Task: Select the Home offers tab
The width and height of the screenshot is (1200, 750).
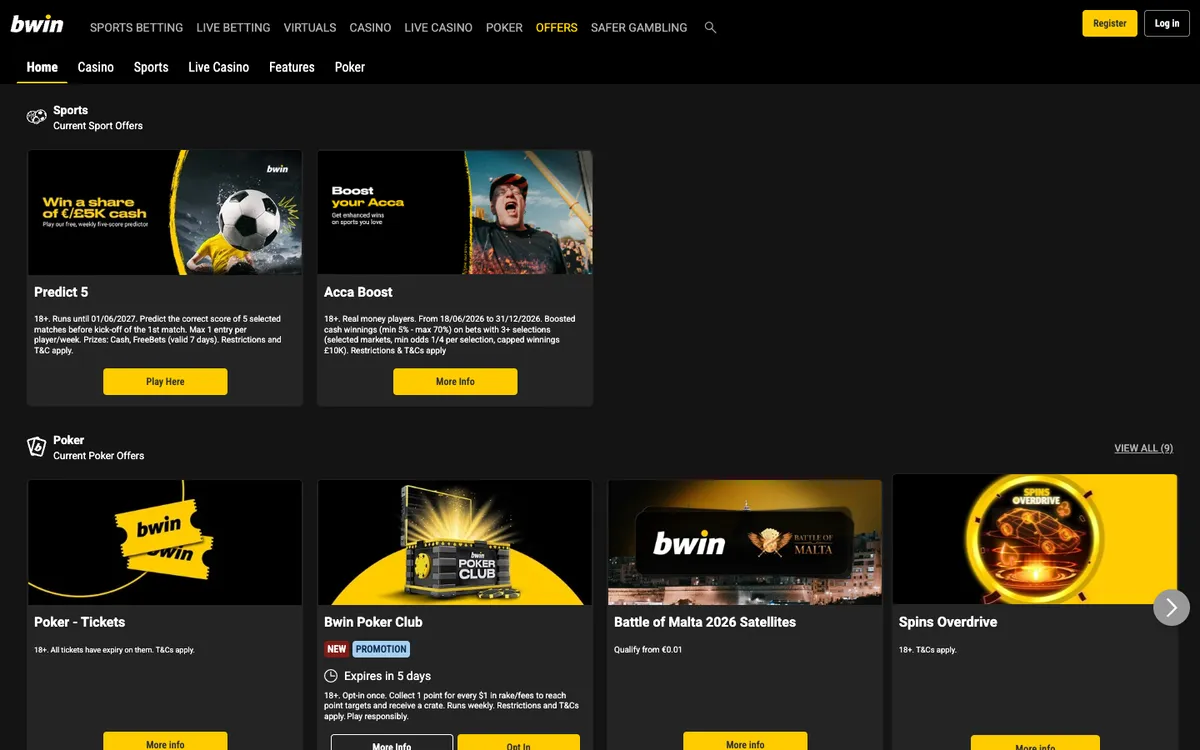Action: [42, 67]
